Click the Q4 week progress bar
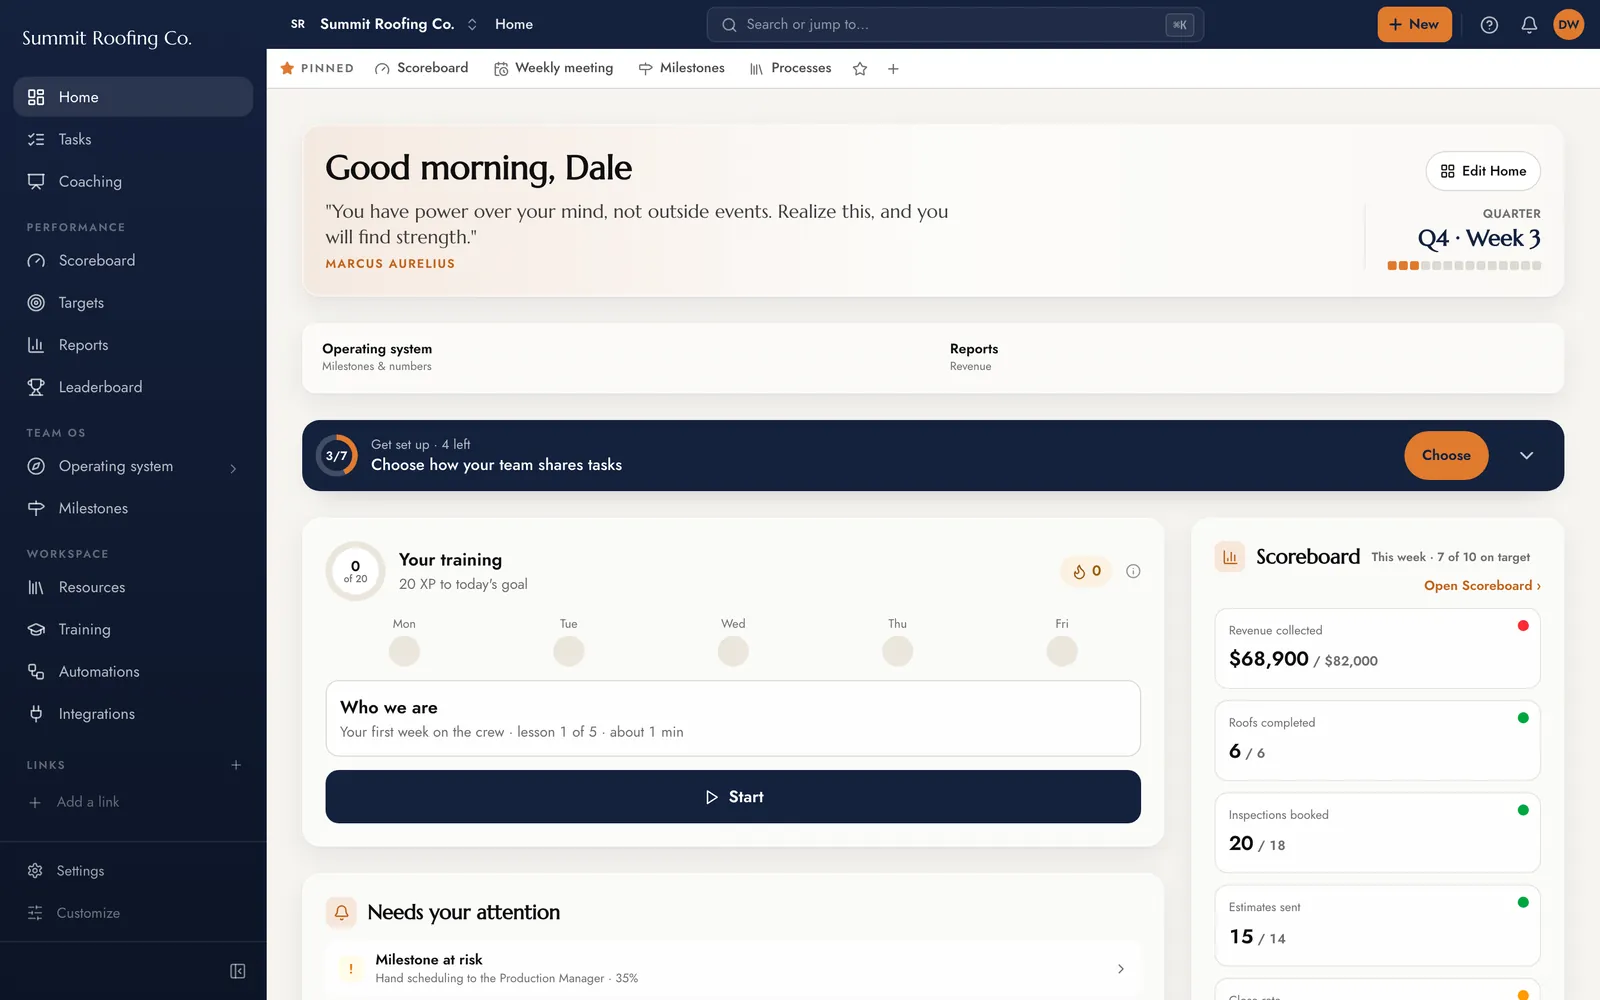This screenshot has width=1600, height=1000. click(1464, 266)
